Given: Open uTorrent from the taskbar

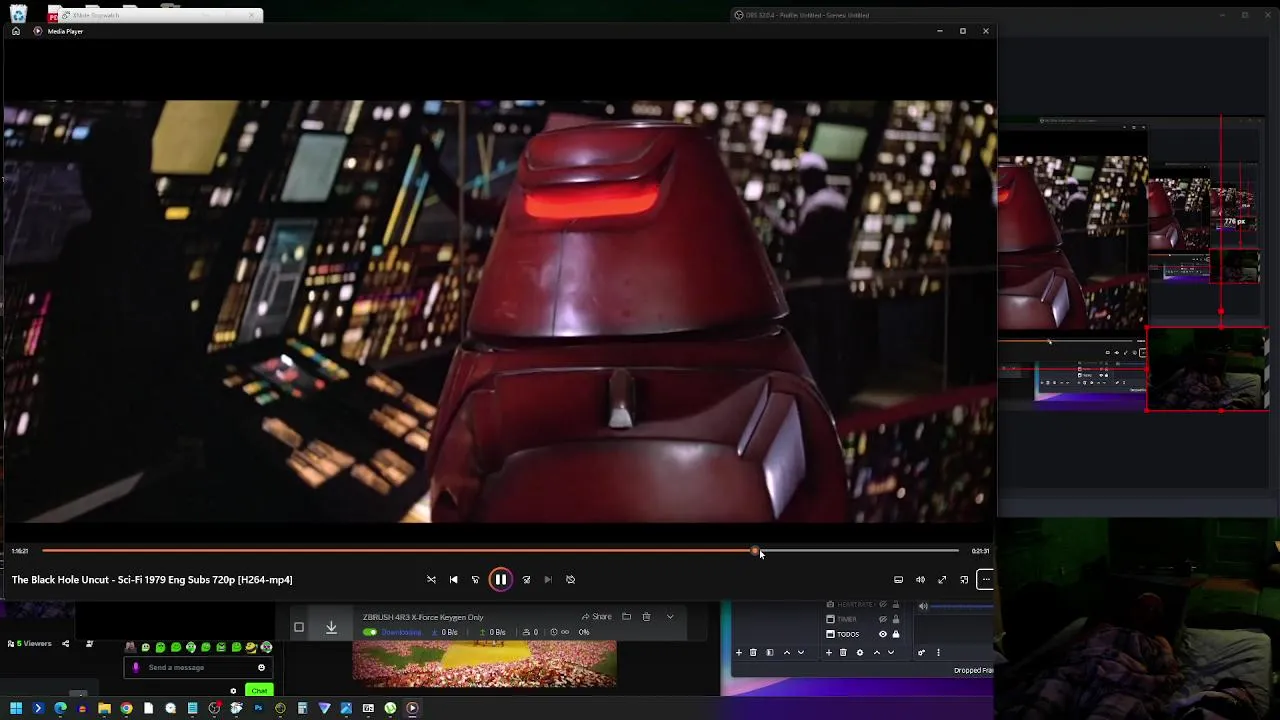Looking at the screenshot, I should (390, 708).
